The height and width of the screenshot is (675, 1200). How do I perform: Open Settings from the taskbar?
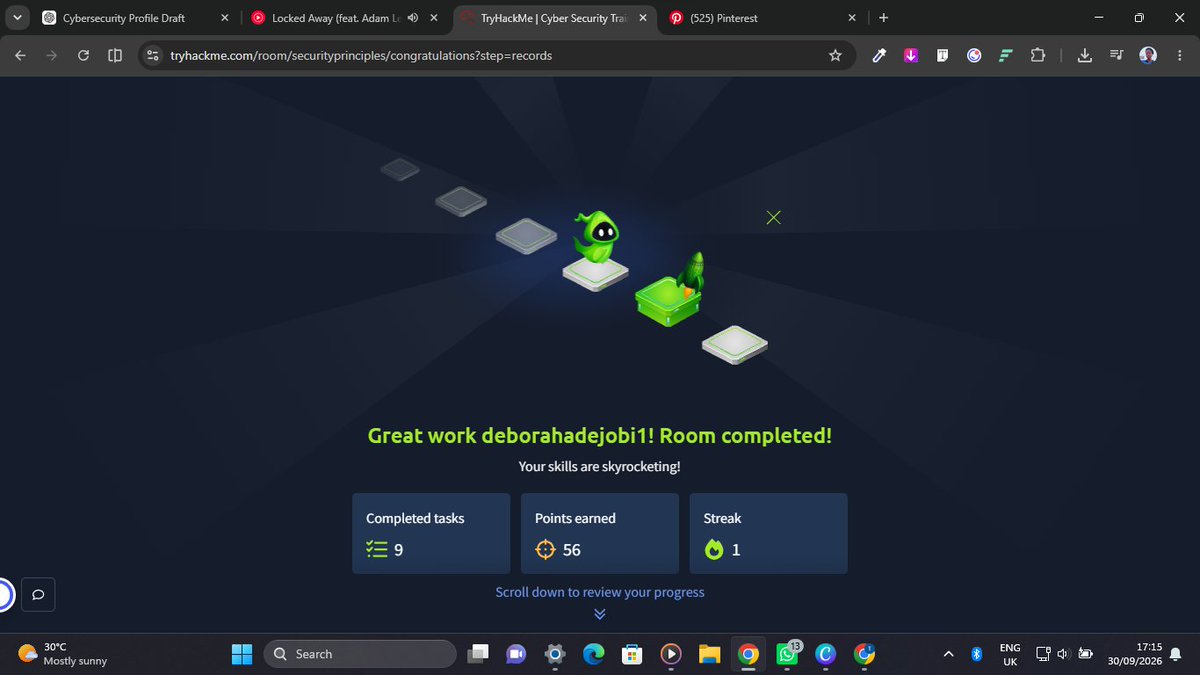pos(555,654)
